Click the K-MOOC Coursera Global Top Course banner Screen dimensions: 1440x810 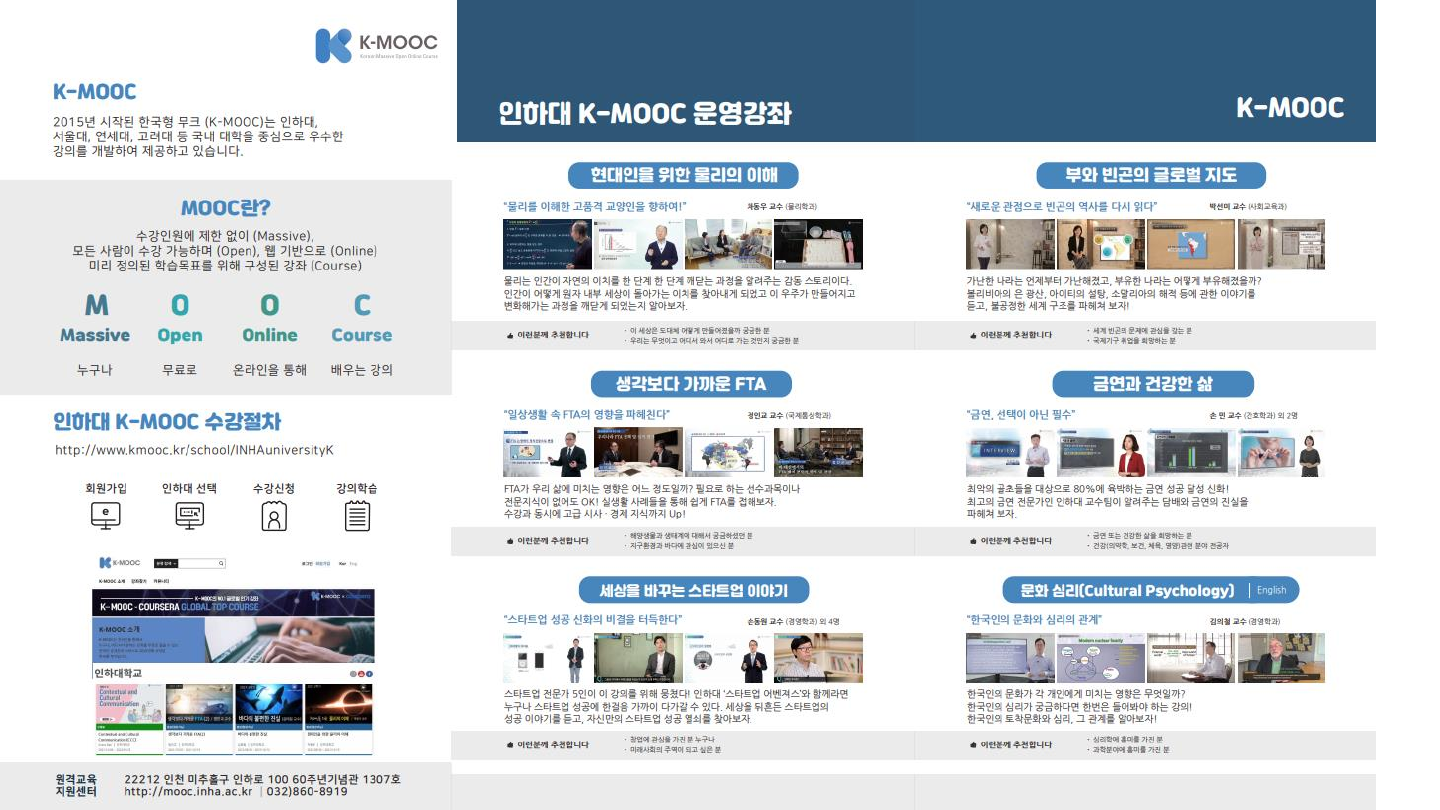pos(233,603)
